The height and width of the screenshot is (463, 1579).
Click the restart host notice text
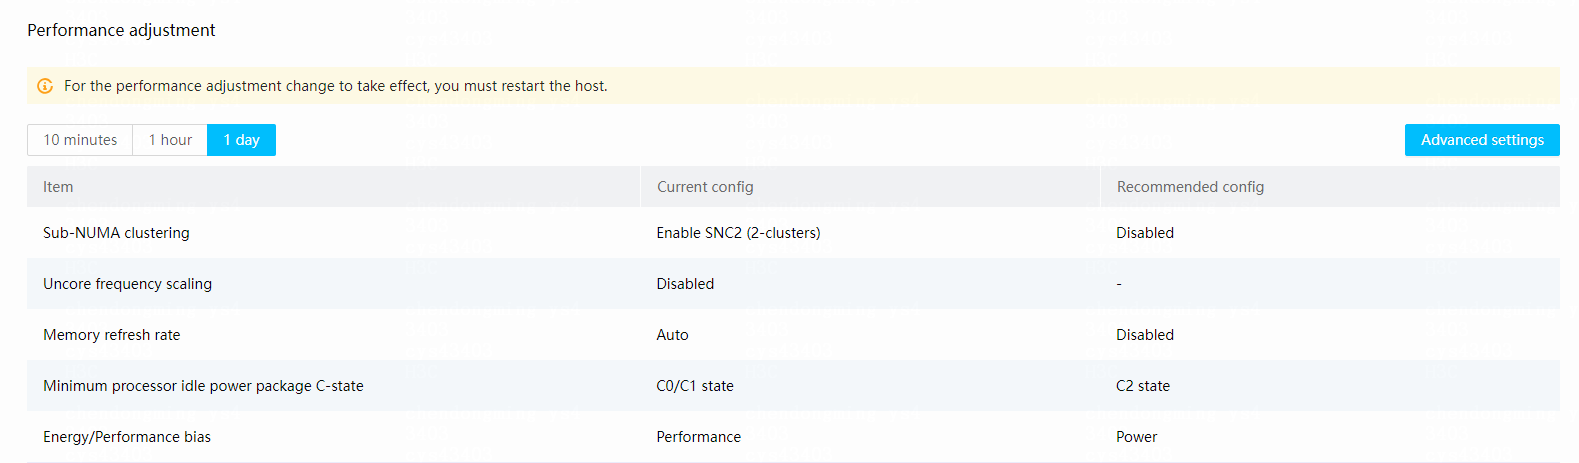point(336,86)
